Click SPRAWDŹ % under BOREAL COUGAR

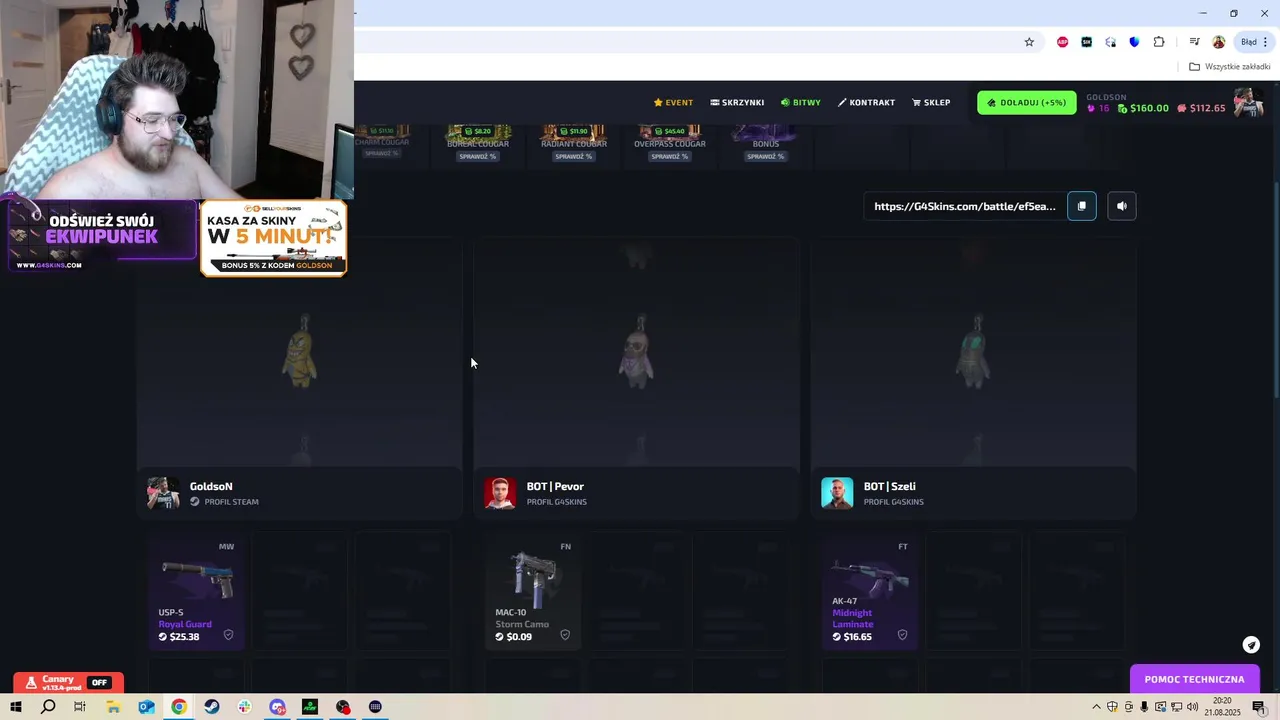pos(478,156)
